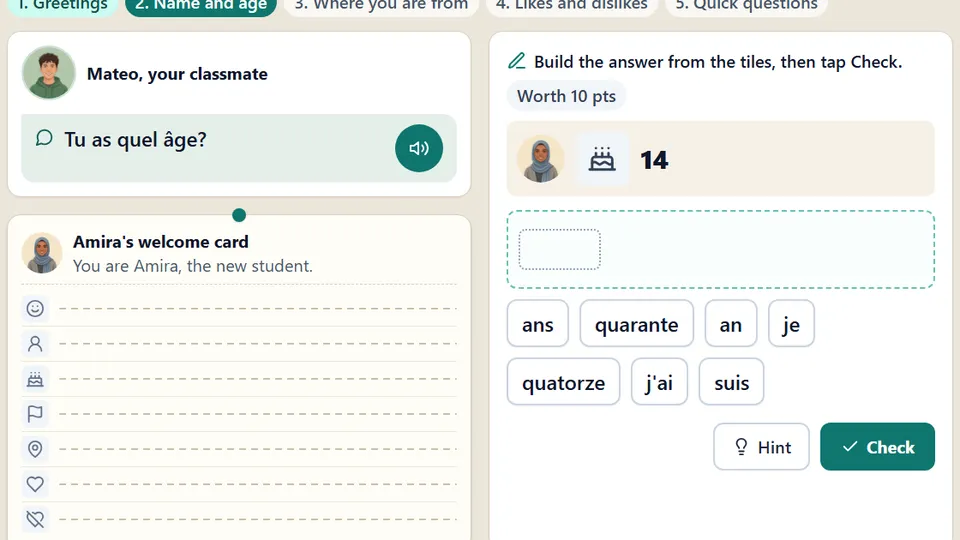This screenshot has height=540, width=960.
Task: Click the flag icon on welcome card
Action: [x=35, y=414]
